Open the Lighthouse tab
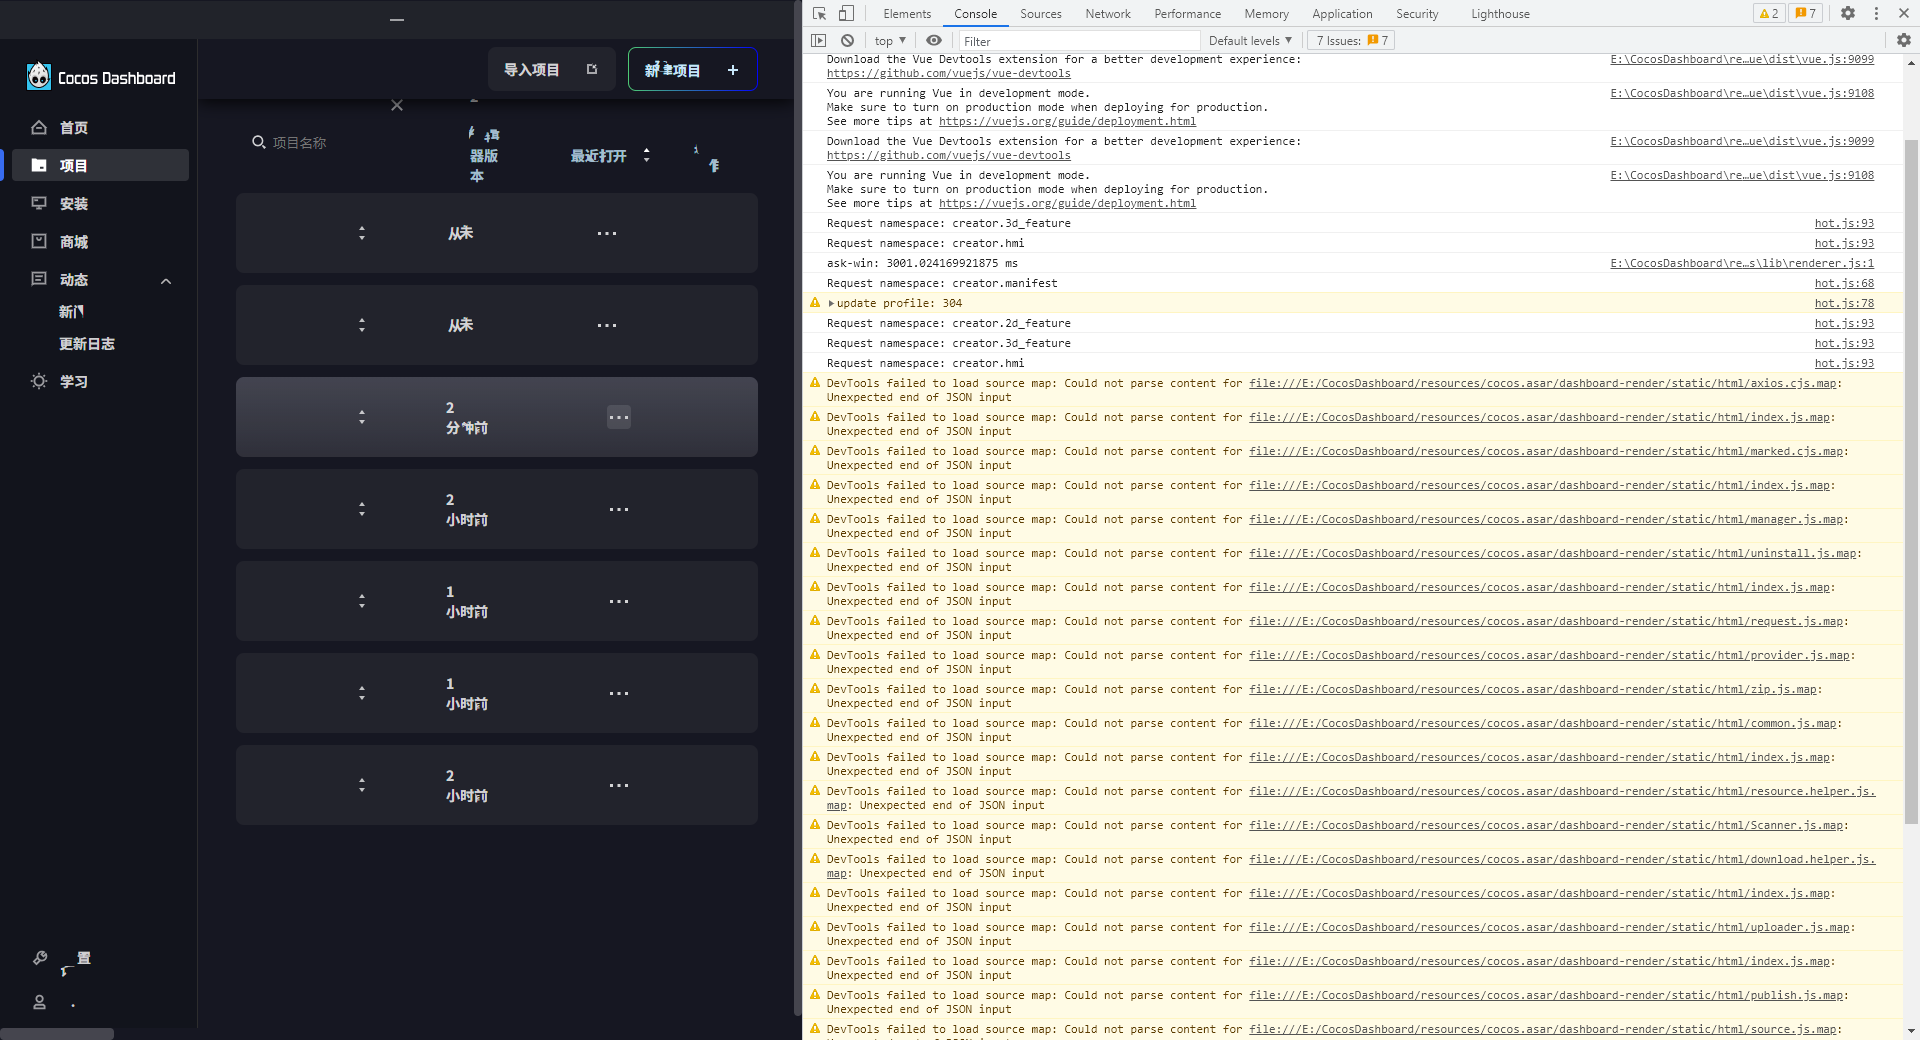 point(1500,13)
